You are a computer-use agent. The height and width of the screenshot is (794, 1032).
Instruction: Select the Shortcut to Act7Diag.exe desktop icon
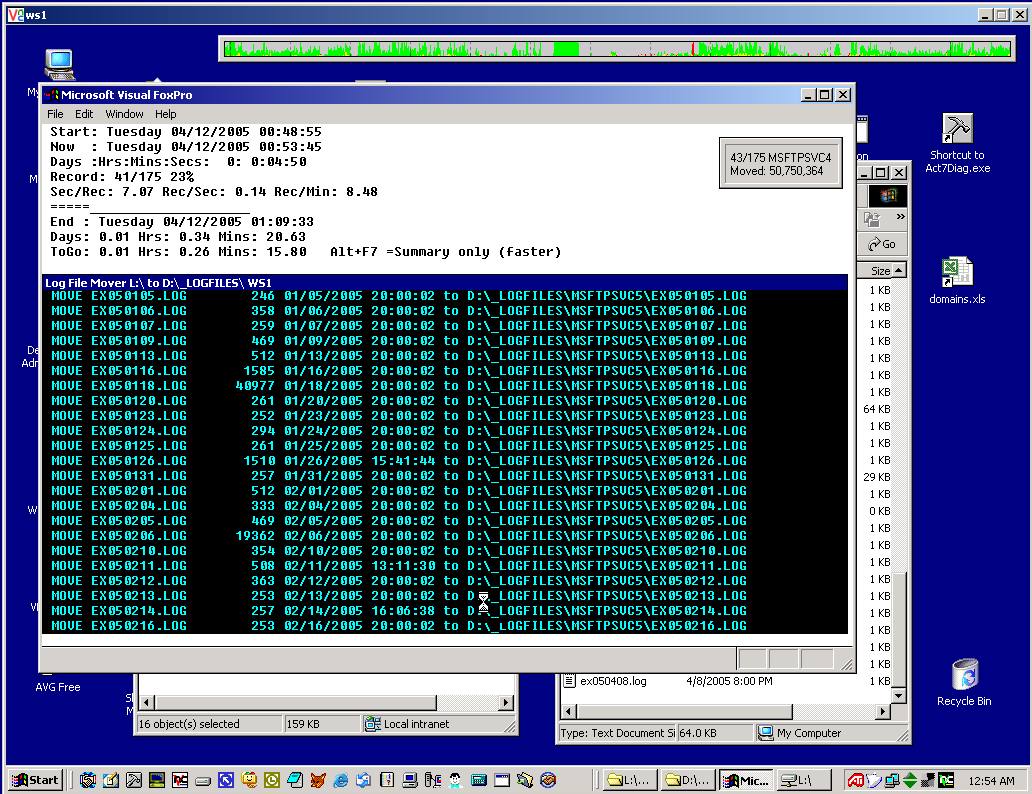click(x=957, y=144)
